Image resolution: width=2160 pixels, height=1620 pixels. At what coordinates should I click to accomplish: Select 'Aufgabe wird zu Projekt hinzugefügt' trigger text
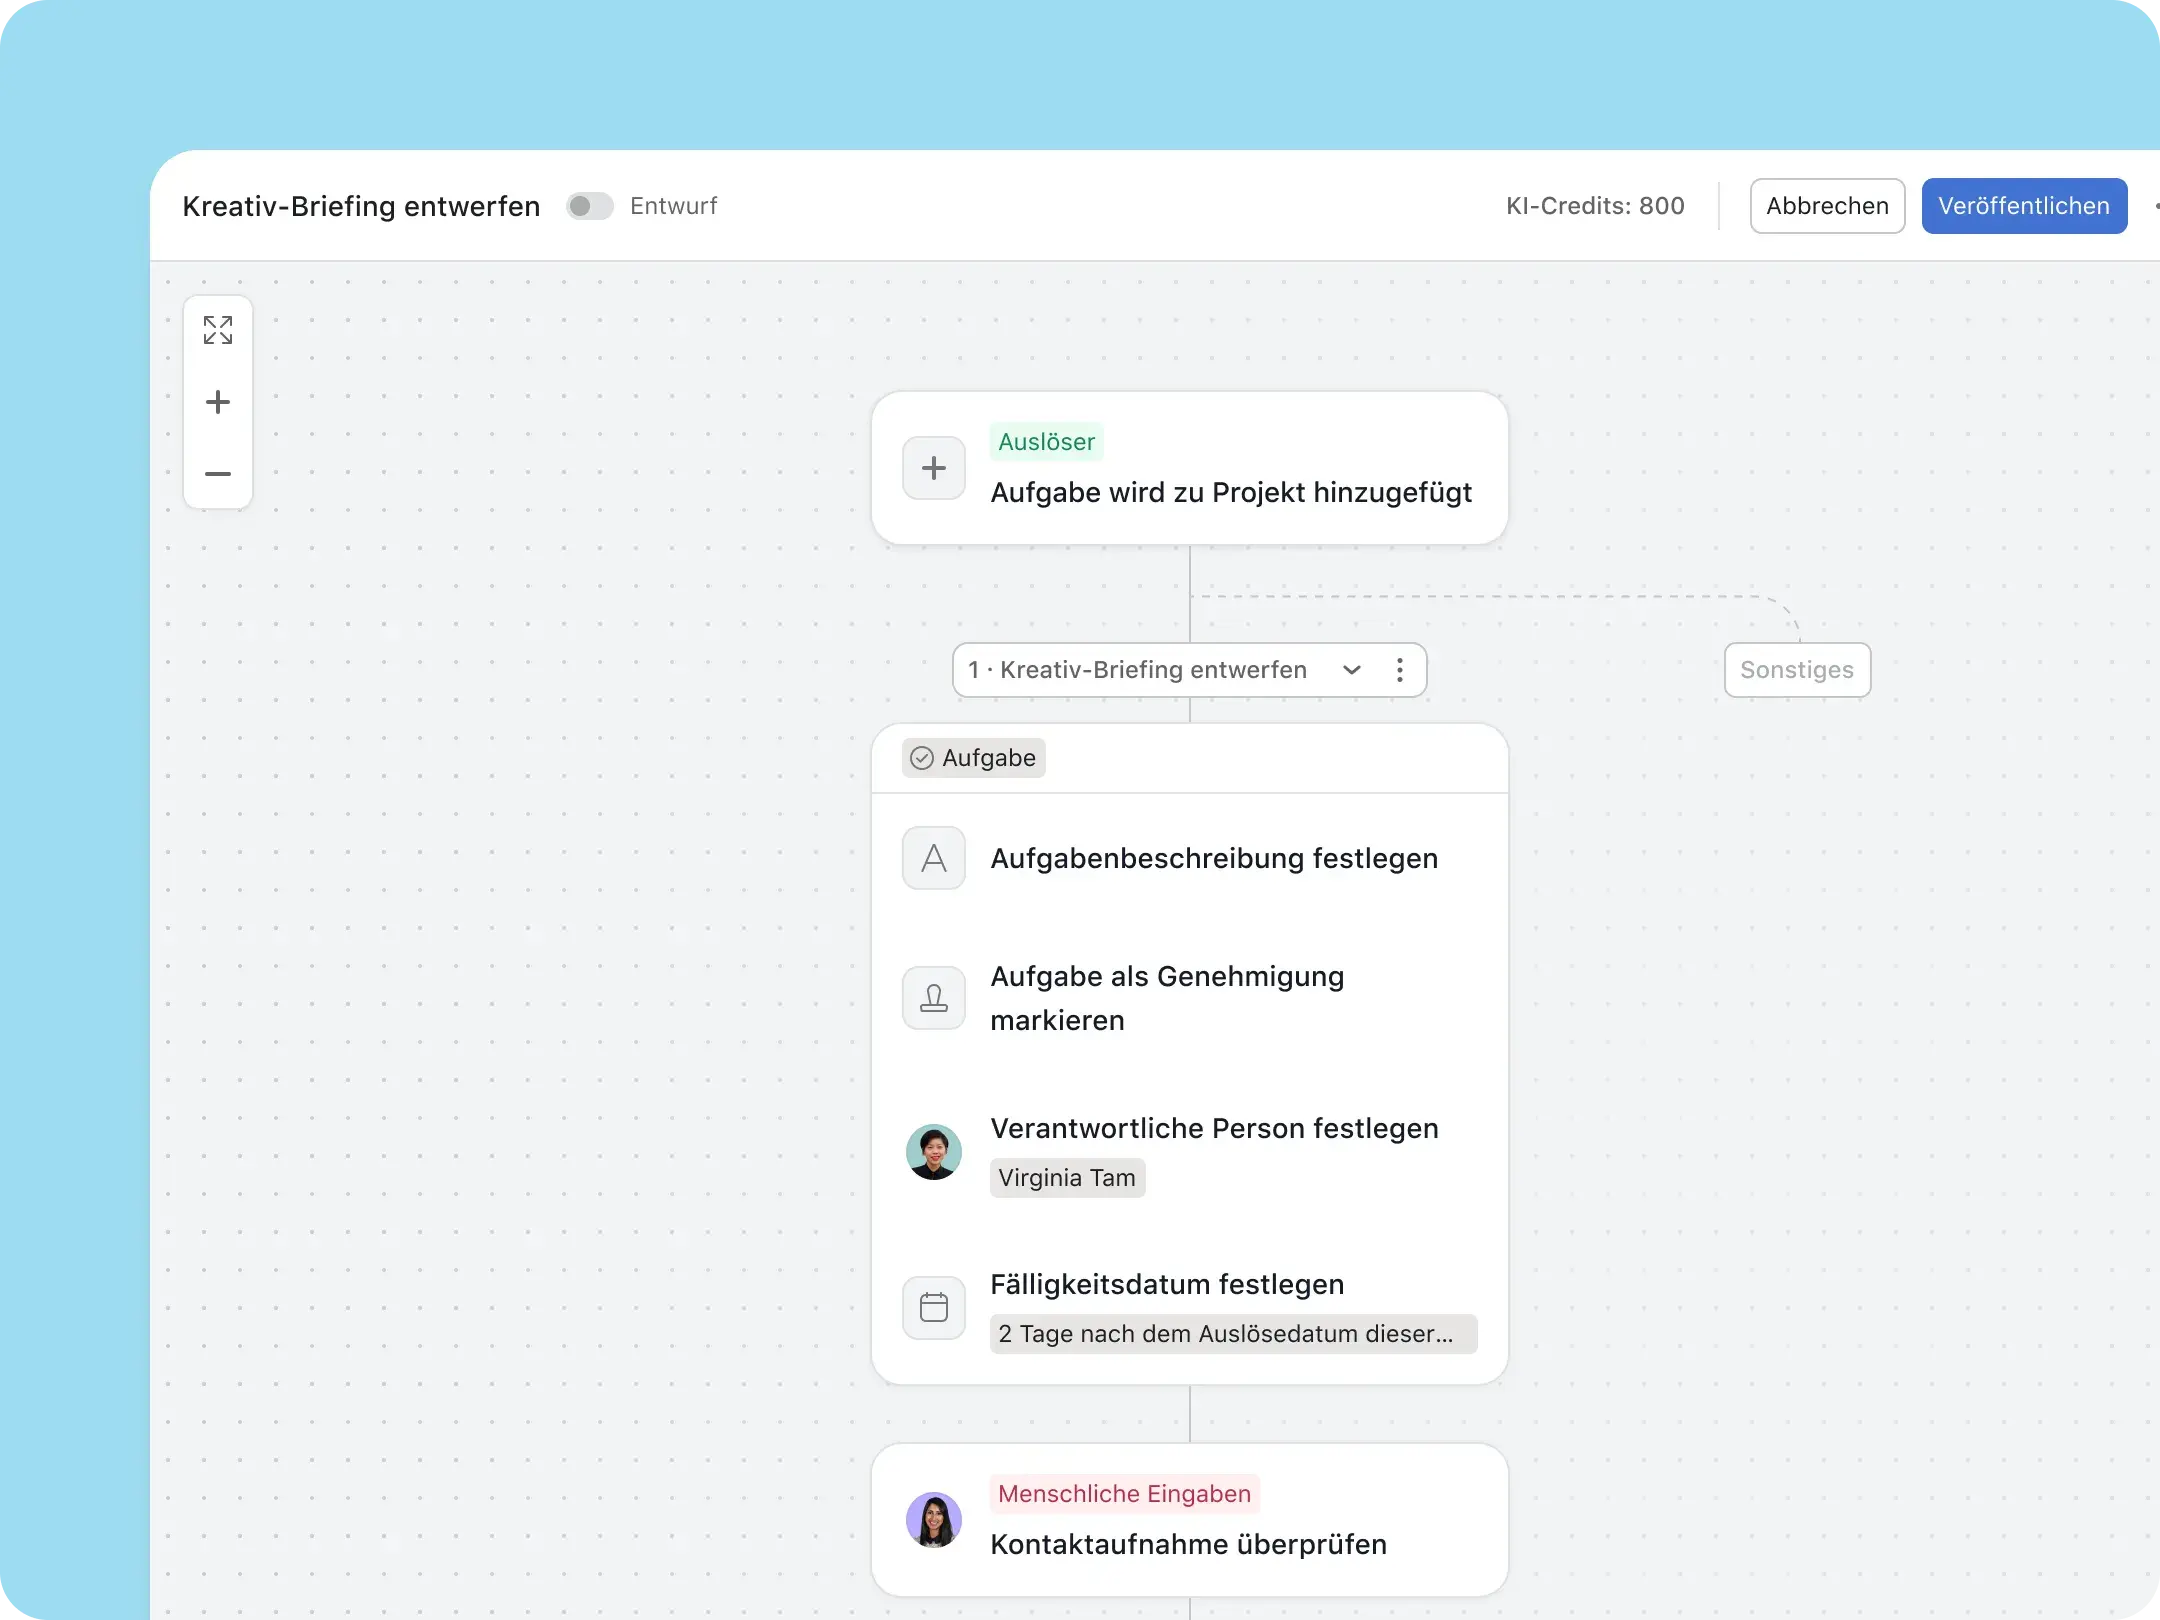coord(1231,493)
